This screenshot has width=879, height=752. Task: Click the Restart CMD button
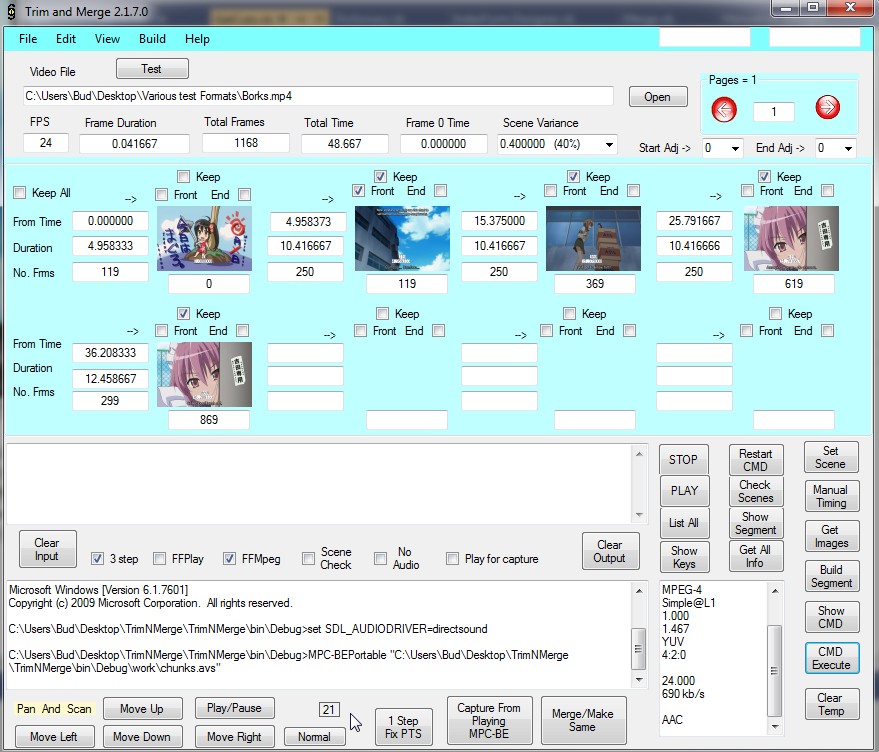click(x=756, y=460)
